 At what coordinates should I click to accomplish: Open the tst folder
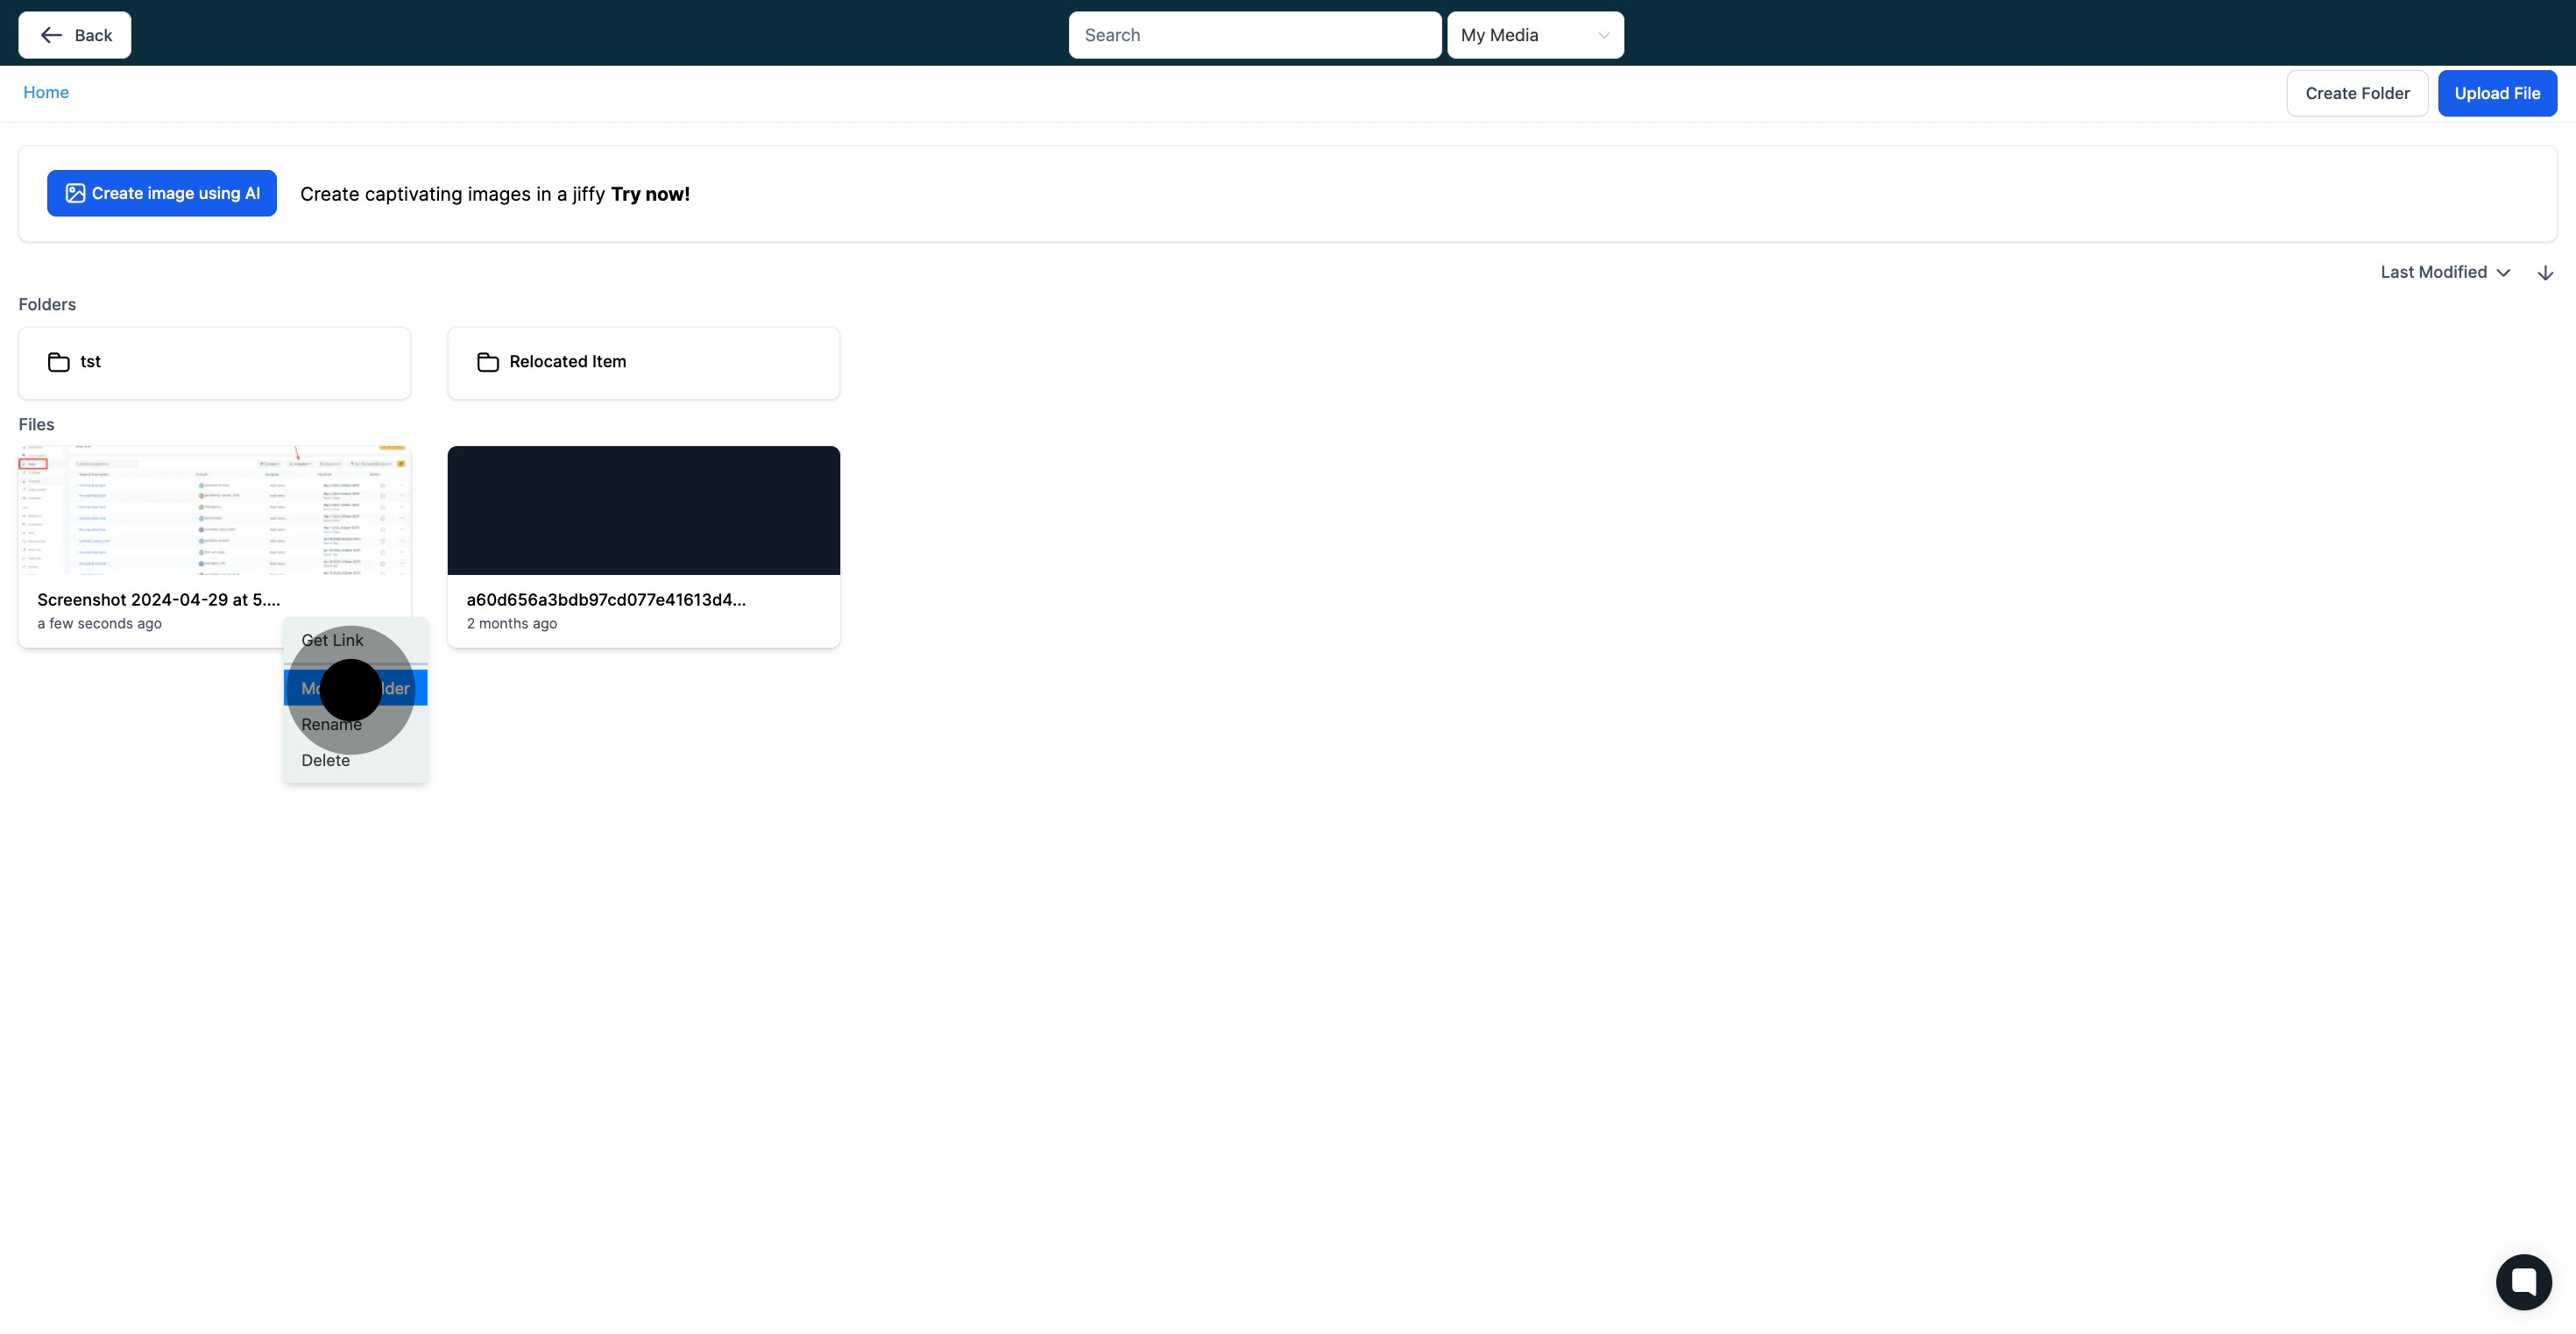[x=214, y=362]
